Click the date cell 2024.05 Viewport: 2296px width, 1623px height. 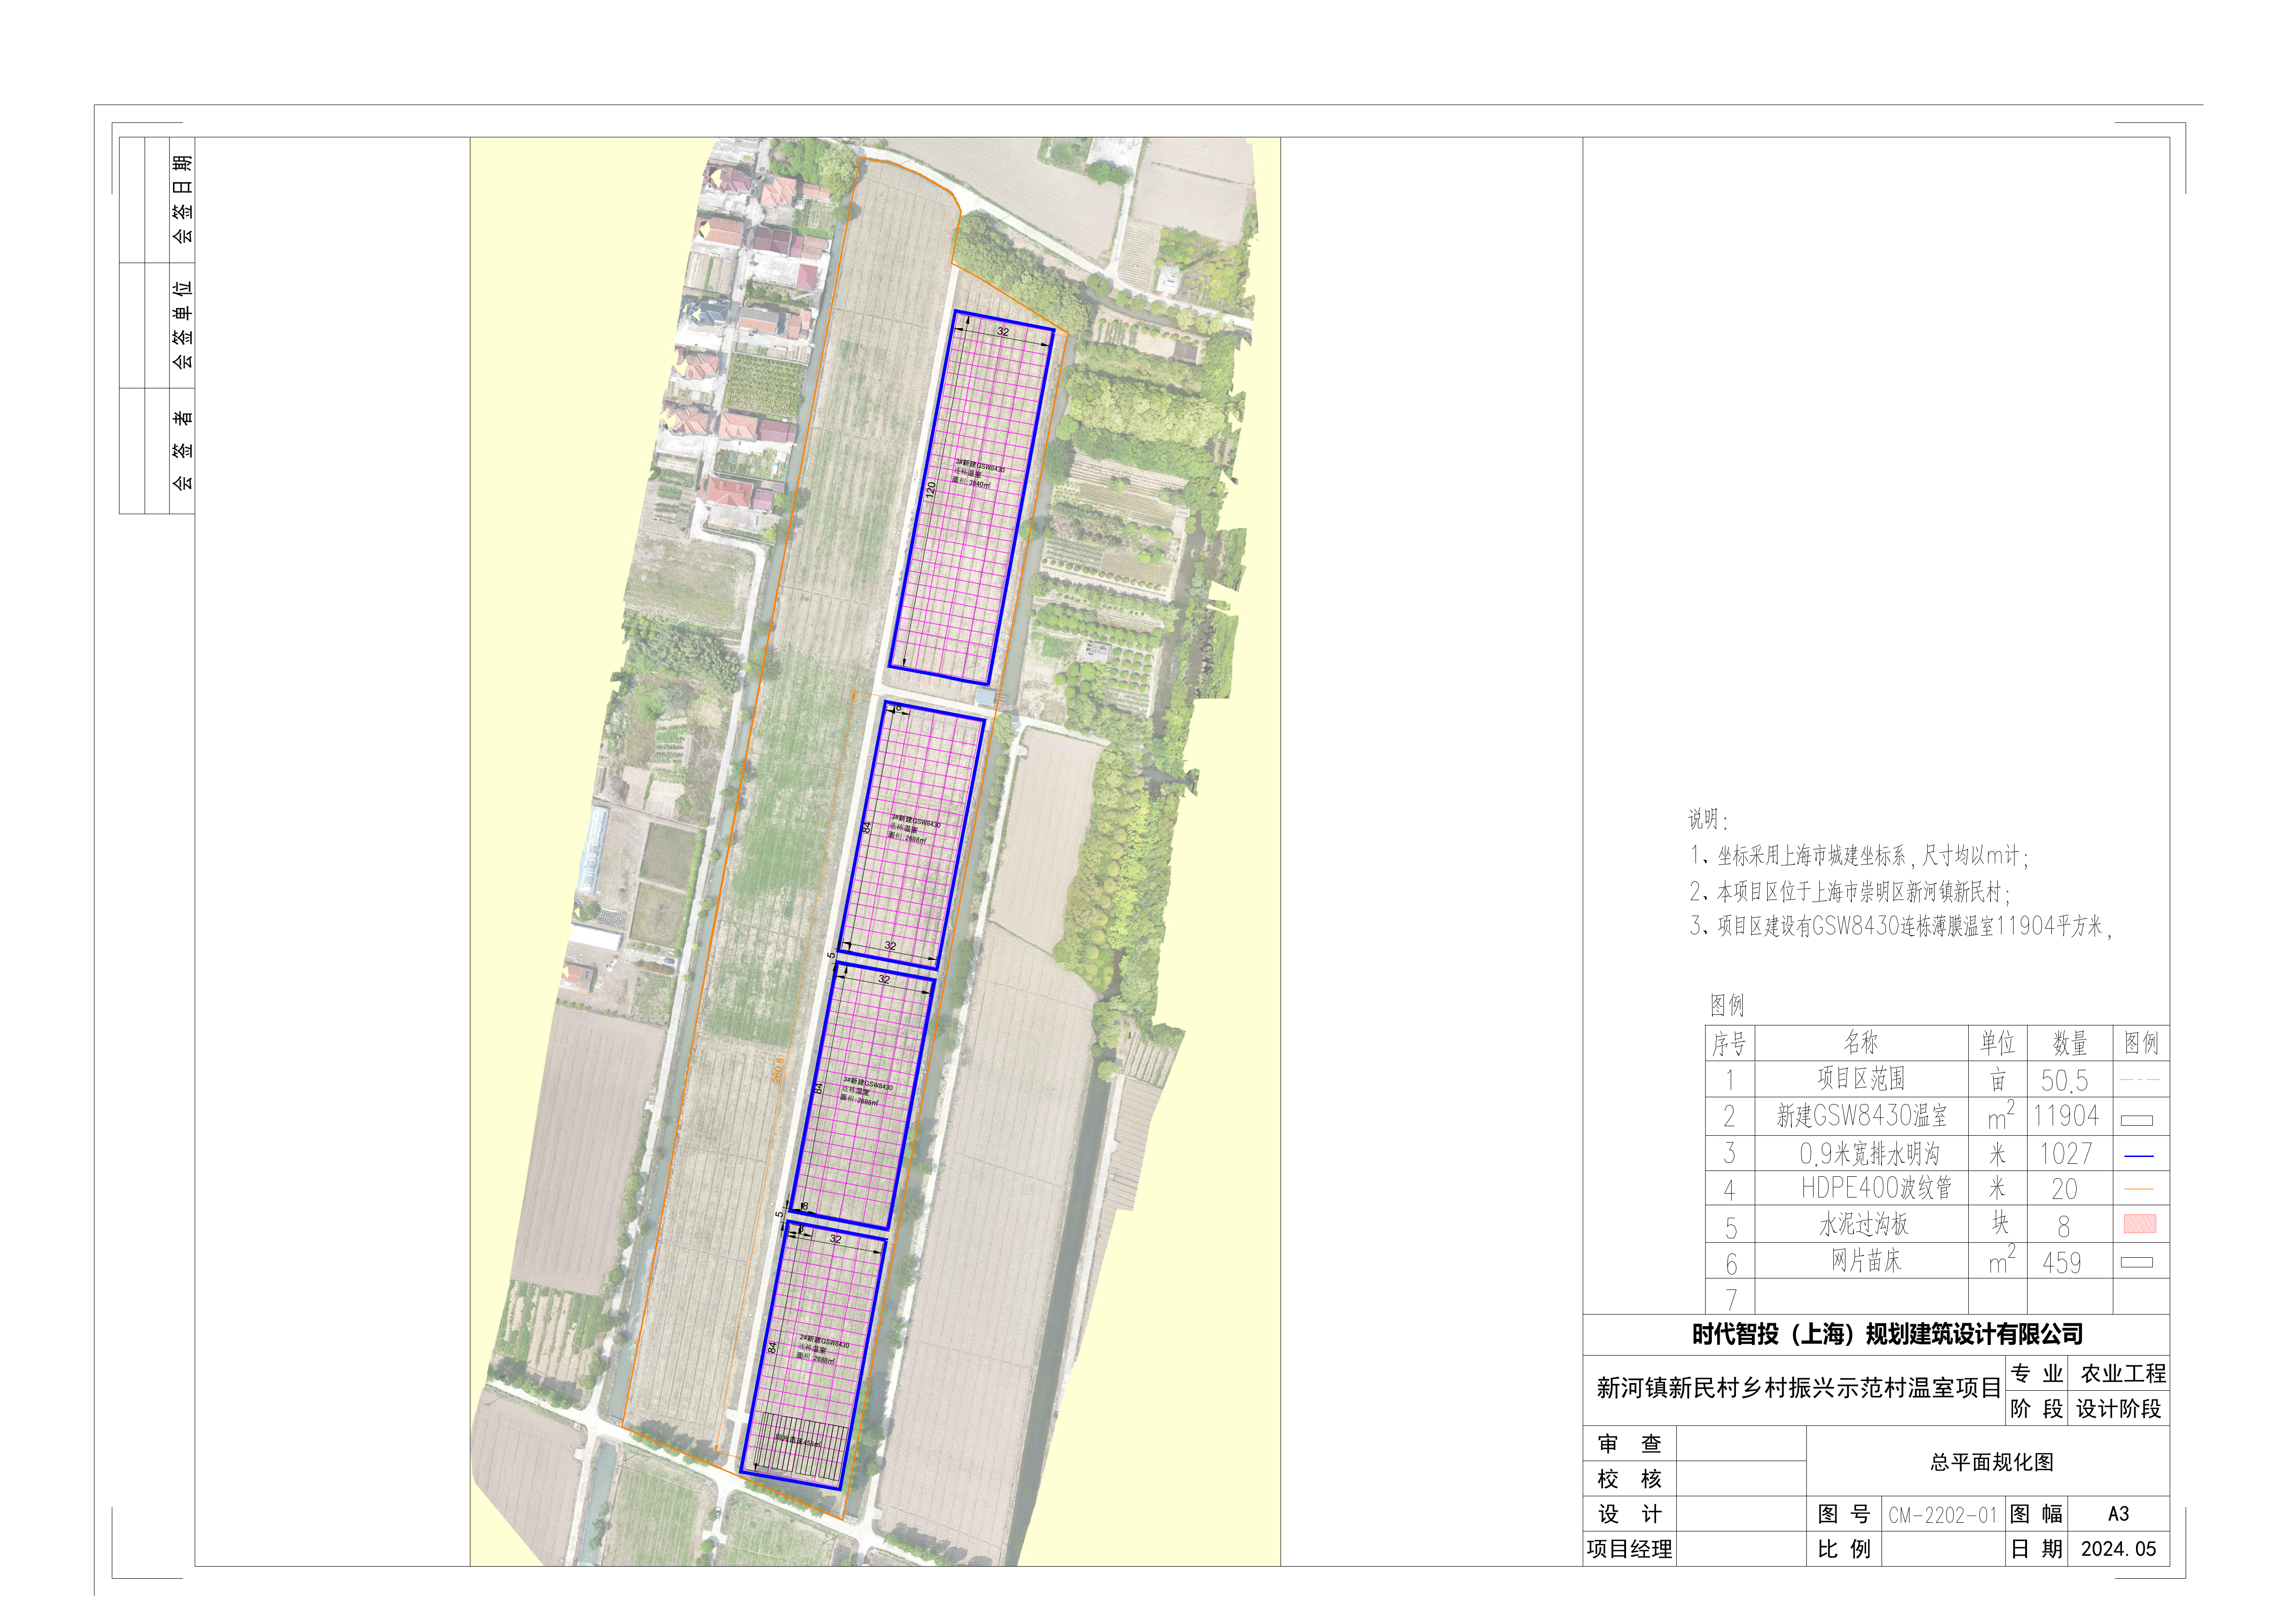pos(2118,1549)
